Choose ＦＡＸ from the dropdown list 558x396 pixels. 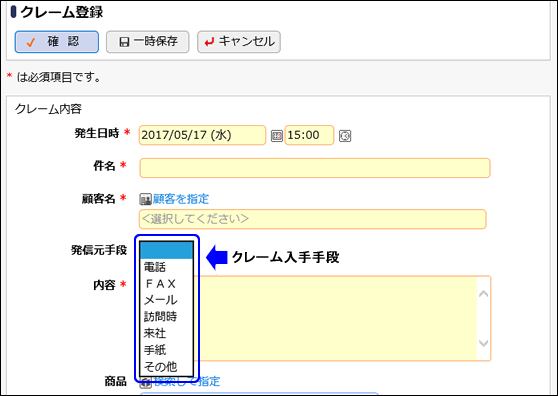tap(167, 284)
